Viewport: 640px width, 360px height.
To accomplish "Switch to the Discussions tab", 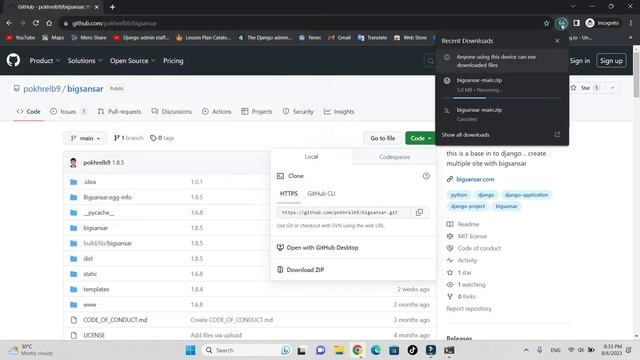I will [171, 111].
